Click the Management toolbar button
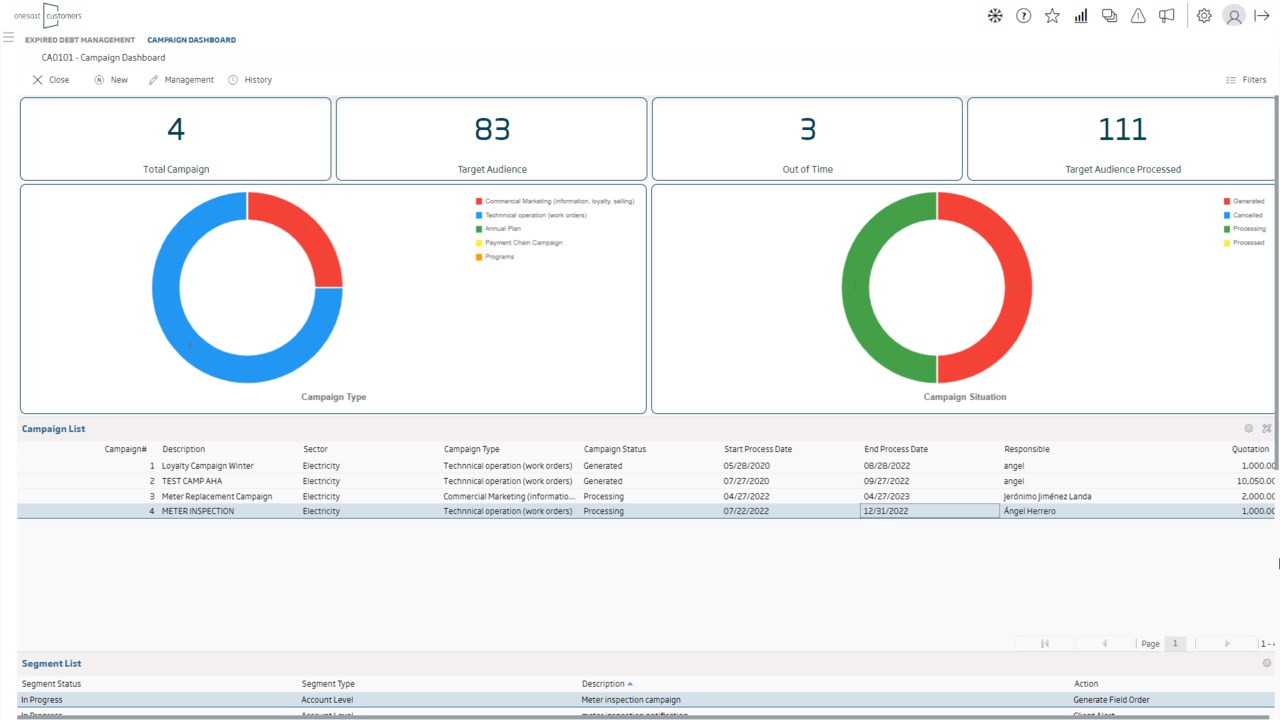The height and width of the screenshot is (720, 1280). (181, 80)
